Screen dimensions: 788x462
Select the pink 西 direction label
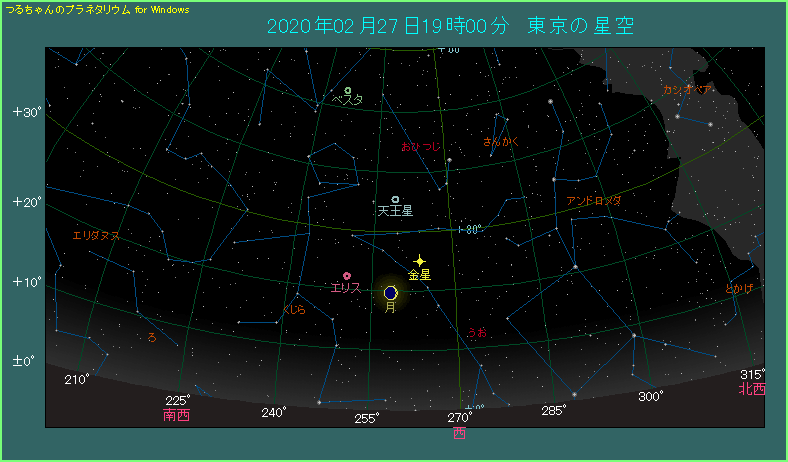[459, 434]
